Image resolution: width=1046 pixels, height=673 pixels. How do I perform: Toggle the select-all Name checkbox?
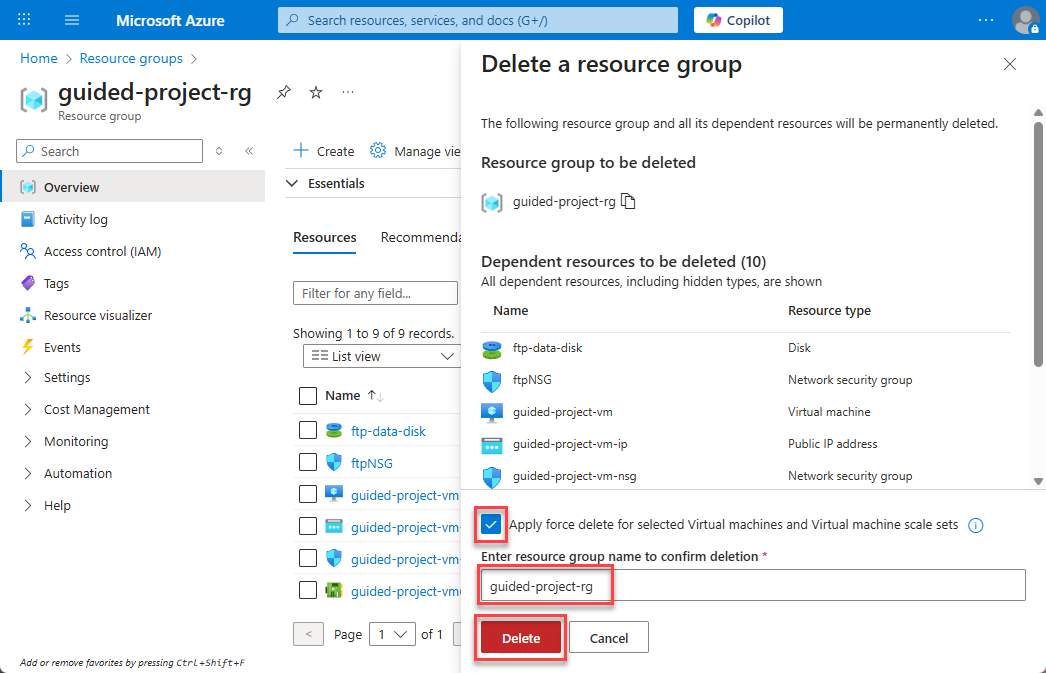click(x=308, y=396)
